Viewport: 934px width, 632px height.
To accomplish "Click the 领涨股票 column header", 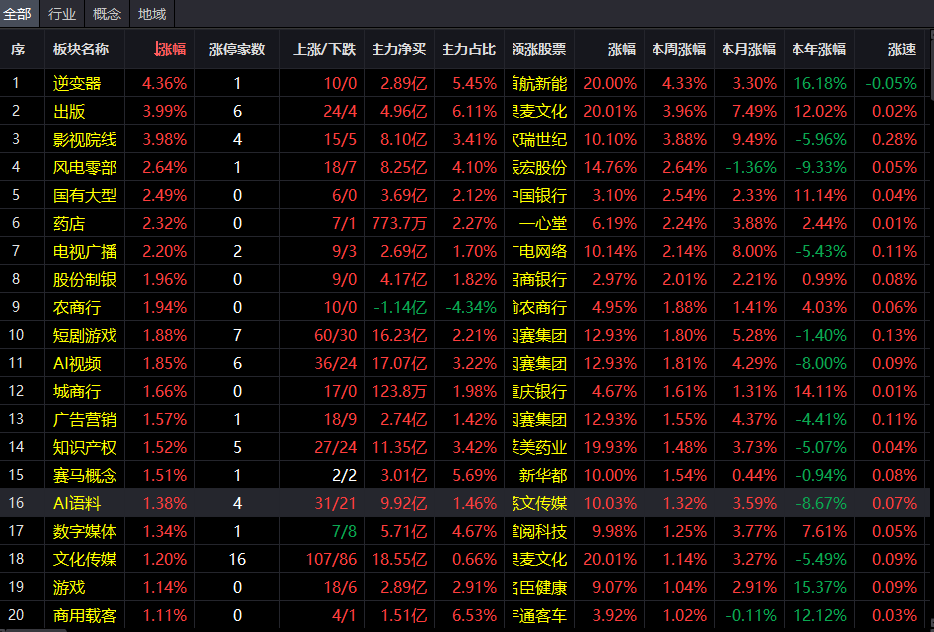I will click(539, 49).
